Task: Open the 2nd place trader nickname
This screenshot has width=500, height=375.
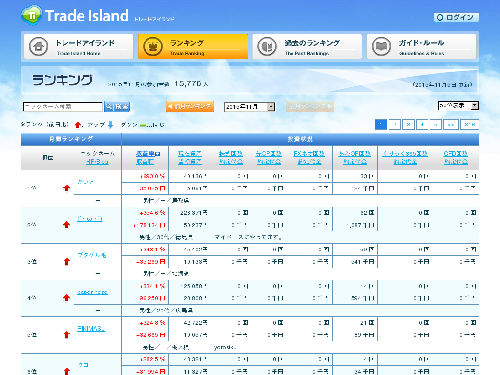Action: (x=90, y=219)
